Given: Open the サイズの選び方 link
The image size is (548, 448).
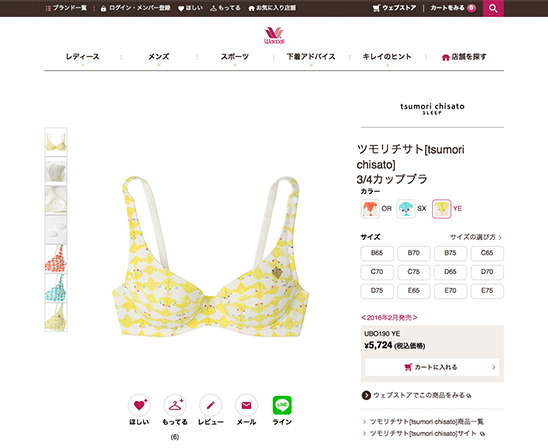Looking at the screenshot, I should [476, 237].
